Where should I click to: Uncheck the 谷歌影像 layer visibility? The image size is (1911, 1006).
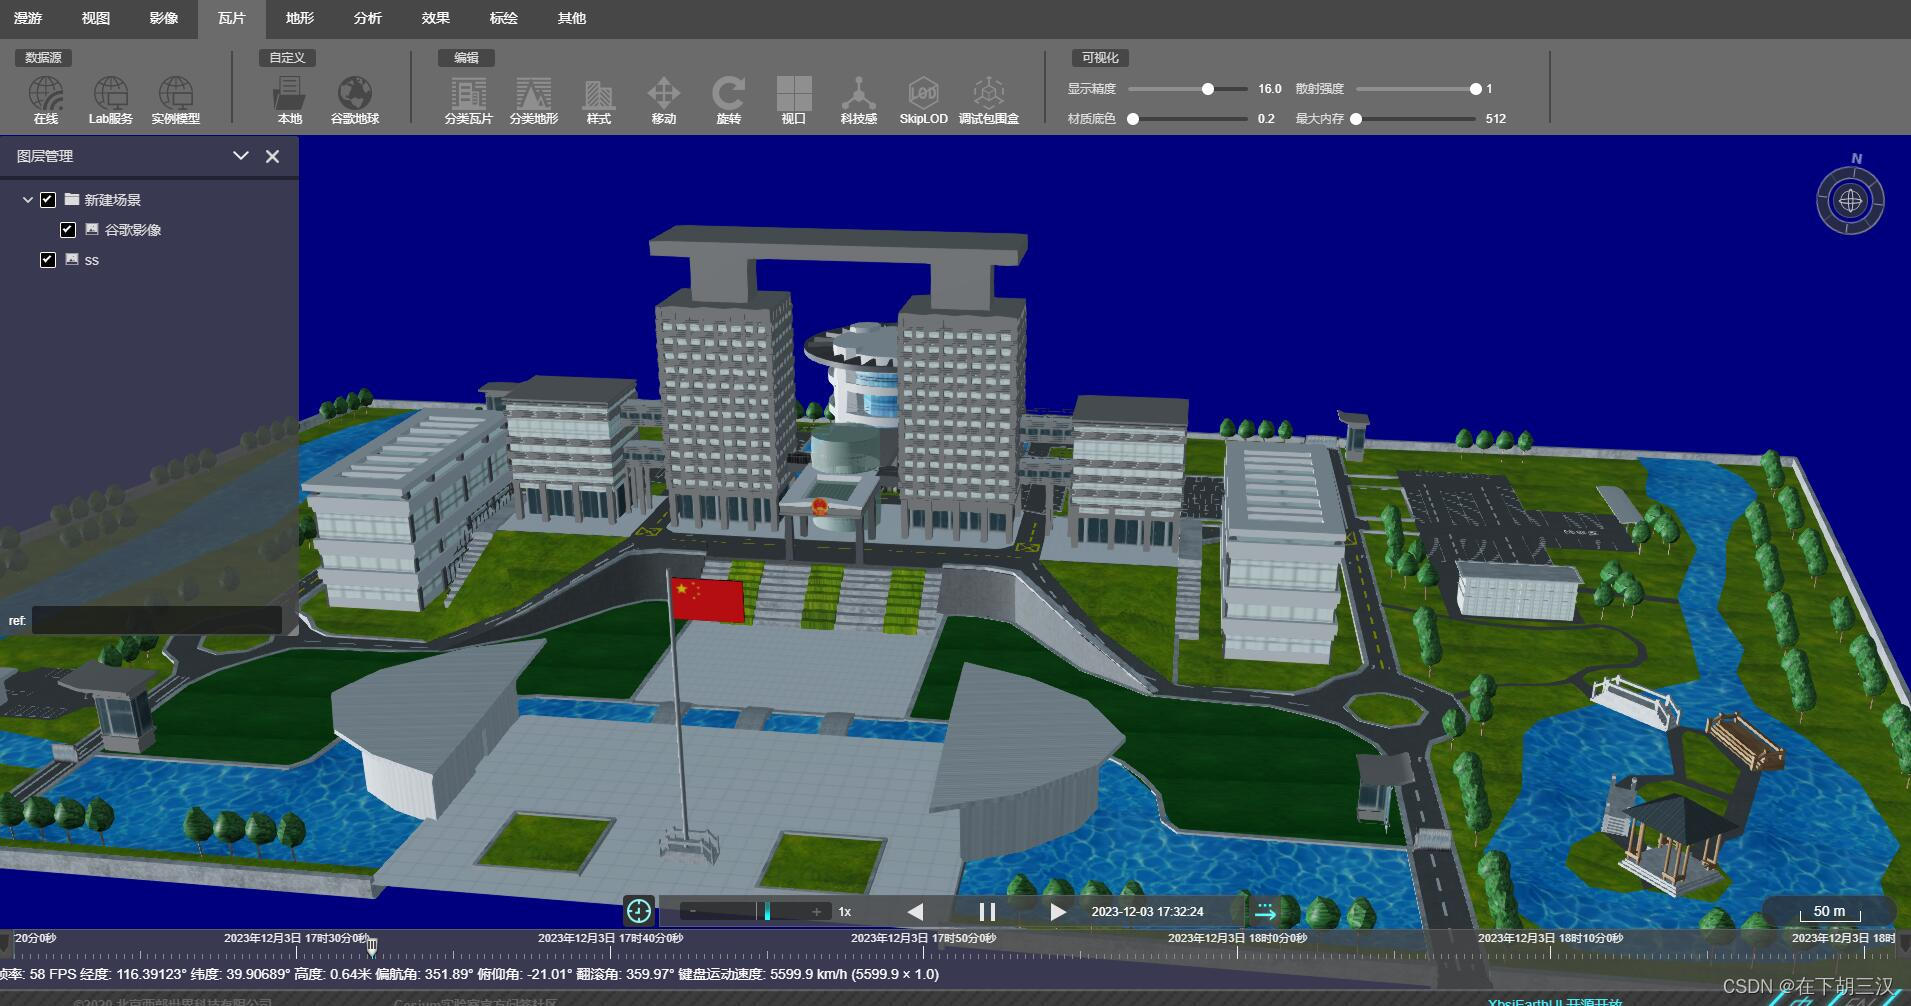click(x=68, y=230)
